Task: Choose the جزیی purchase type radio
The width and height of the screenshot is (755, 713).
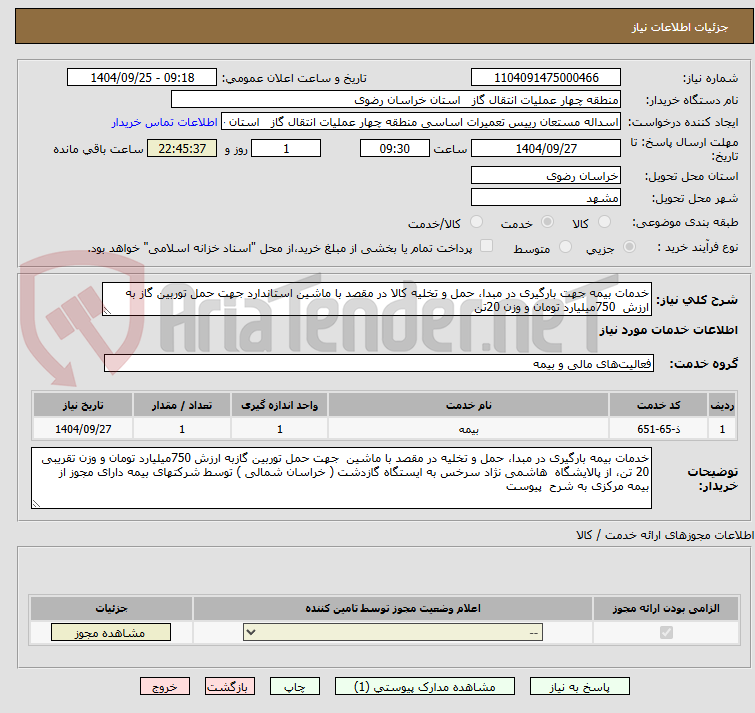Action: tap(628, 247)
